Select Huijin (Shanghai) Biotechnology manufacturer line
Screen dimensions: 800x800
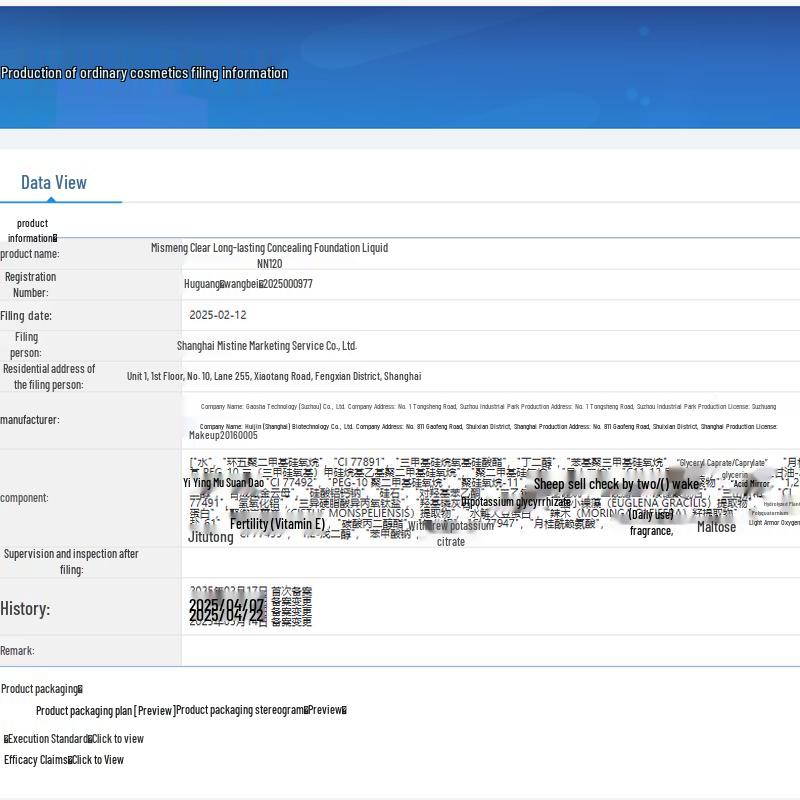(488, 427)
